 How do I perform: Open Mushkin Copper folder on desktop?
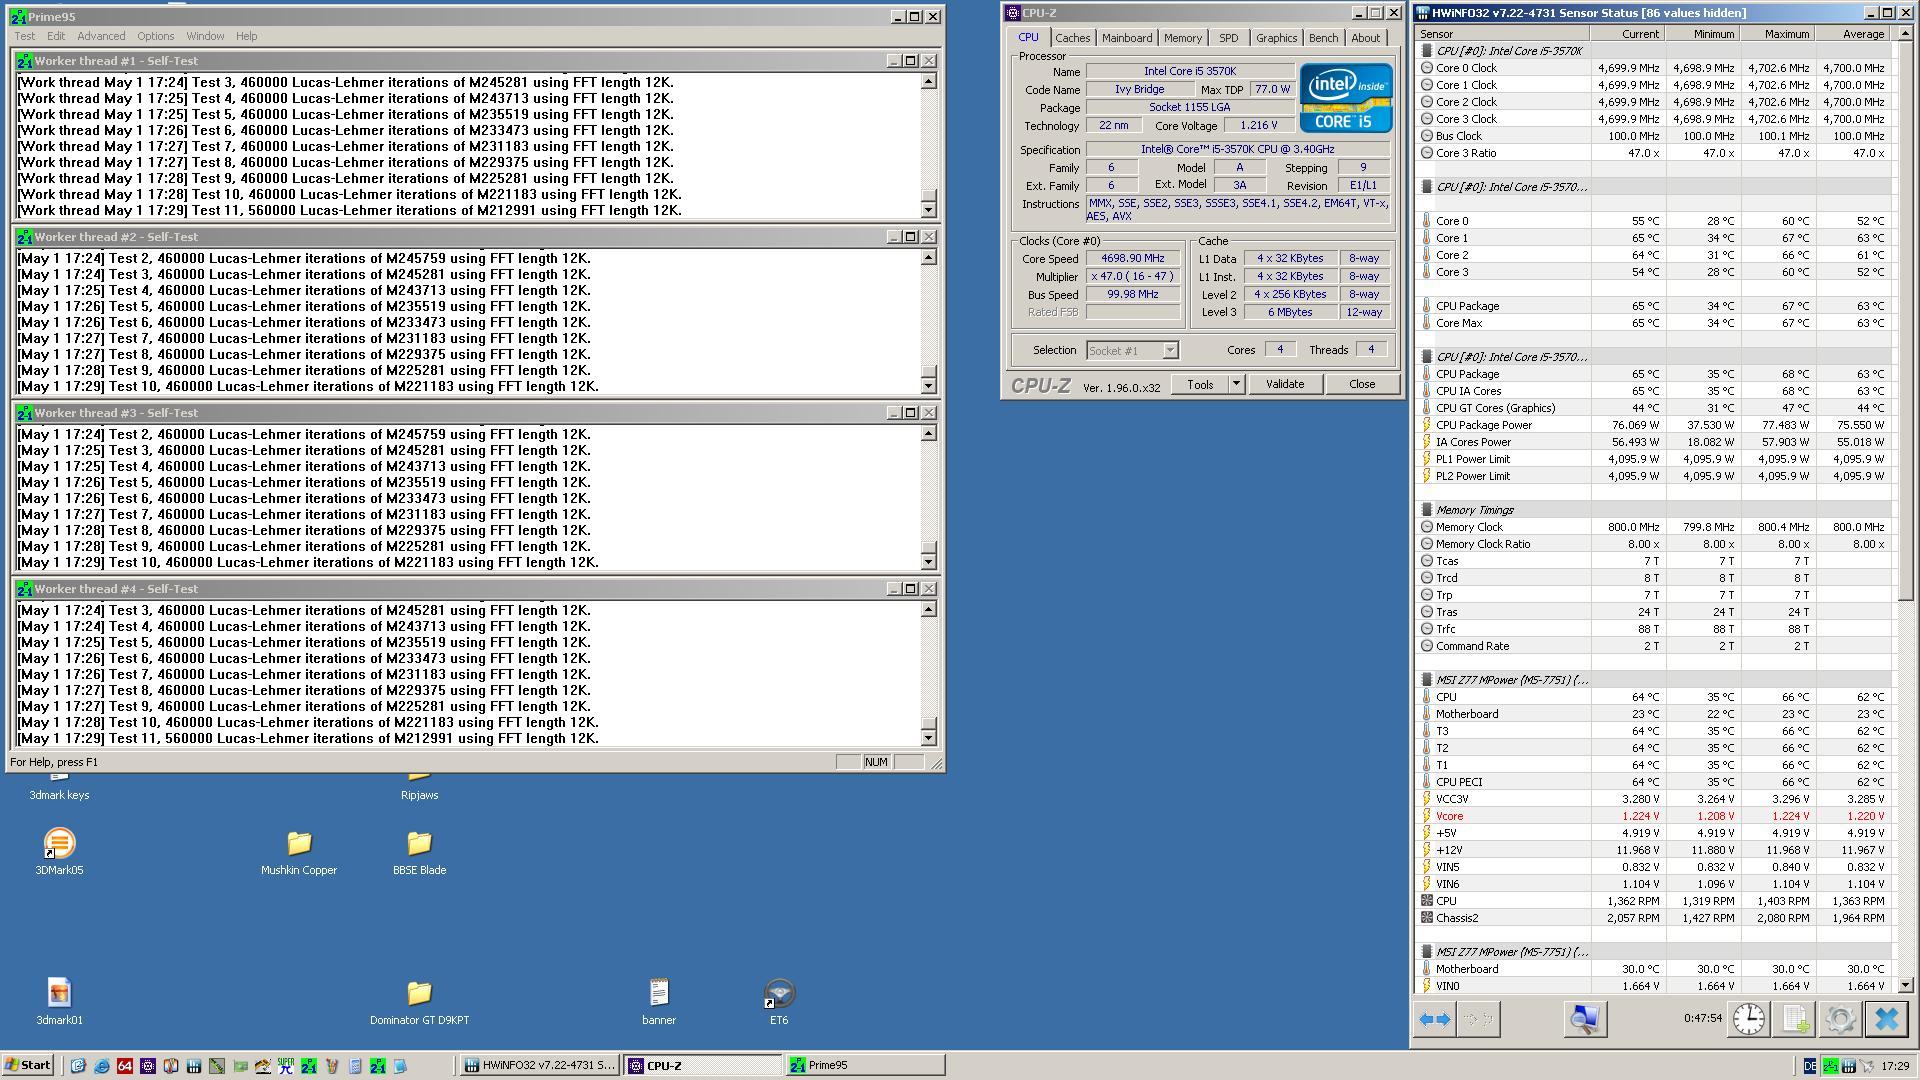click(299, 852)
